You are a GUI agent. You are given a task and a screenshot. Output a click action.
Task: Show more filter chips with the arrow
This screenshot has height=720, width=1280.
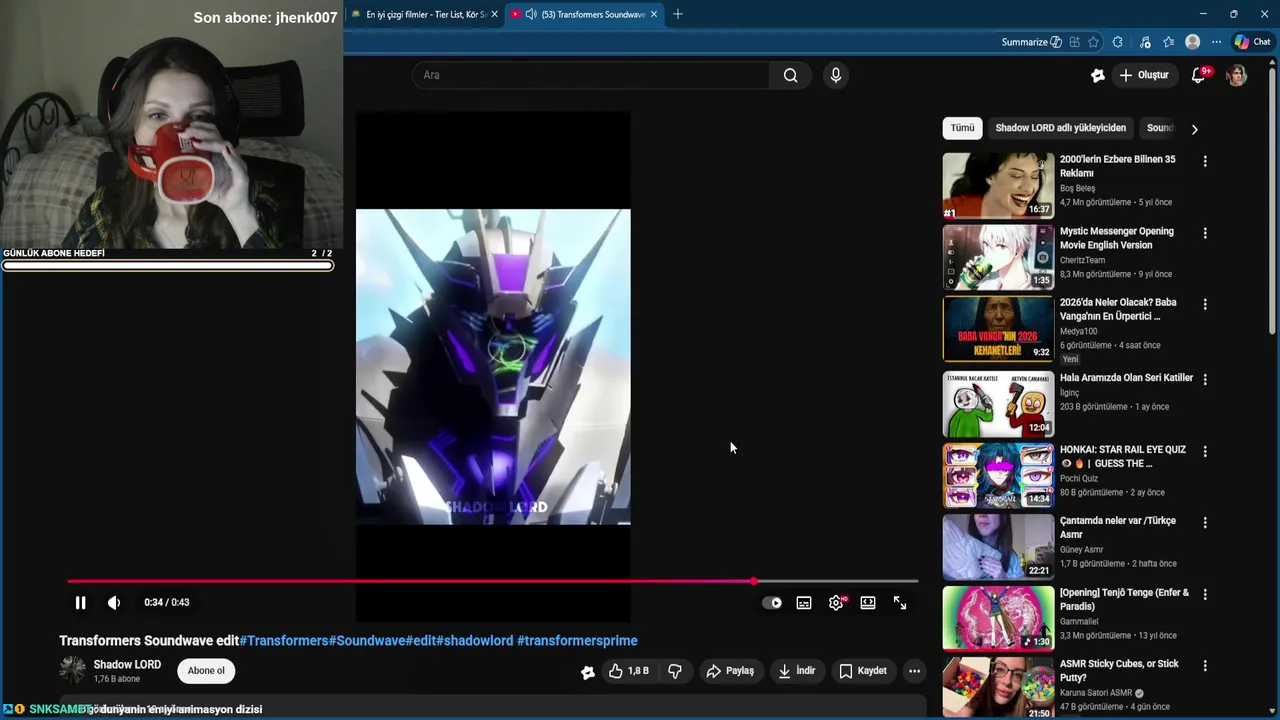[1194, 129]
